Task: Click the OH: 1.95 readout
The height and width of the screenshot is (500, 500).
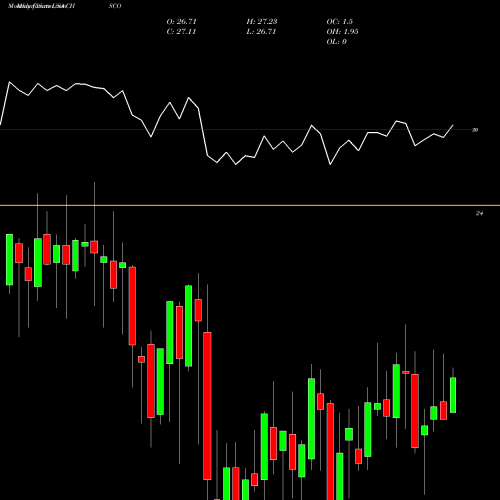Action: pos(342,32)
